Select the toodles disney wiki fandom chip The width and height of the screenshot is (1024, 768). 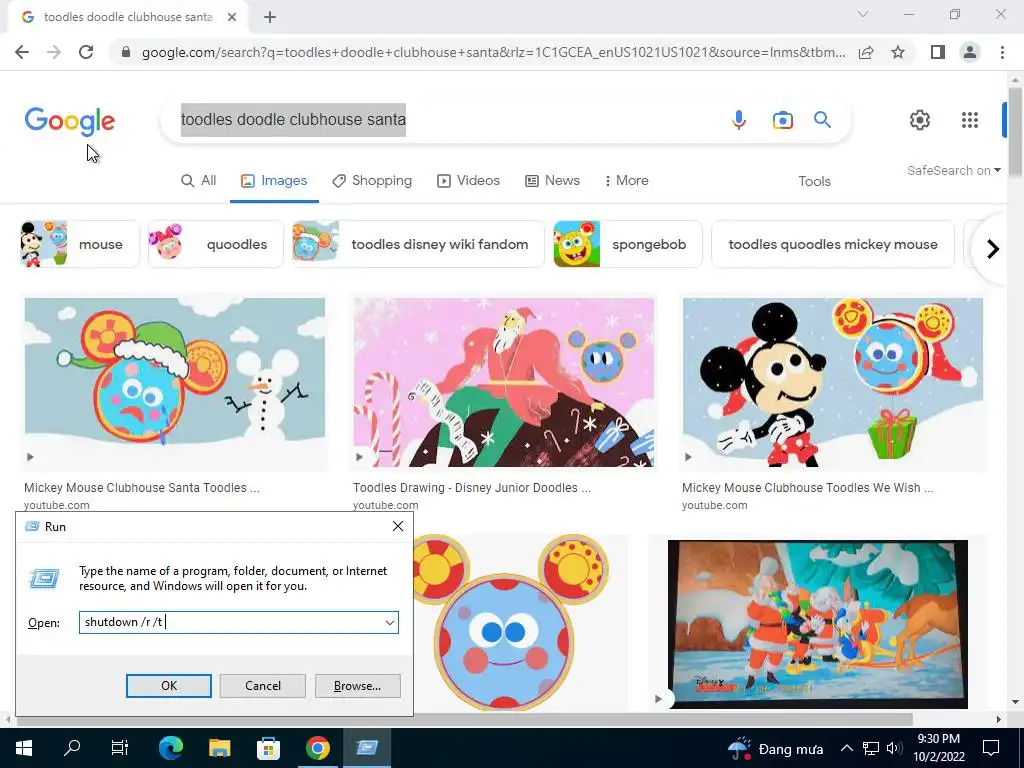[x=418, y=244]
